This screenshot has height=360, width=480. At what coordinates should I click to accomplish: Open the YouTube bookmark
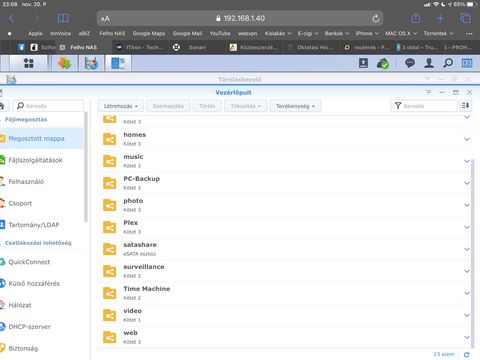point(220,33)
